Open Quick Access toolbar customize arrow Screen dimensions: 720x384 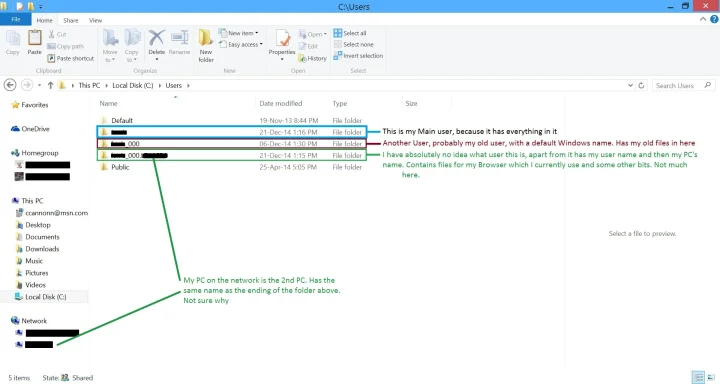pyautogui.click(x=40, y=7)
